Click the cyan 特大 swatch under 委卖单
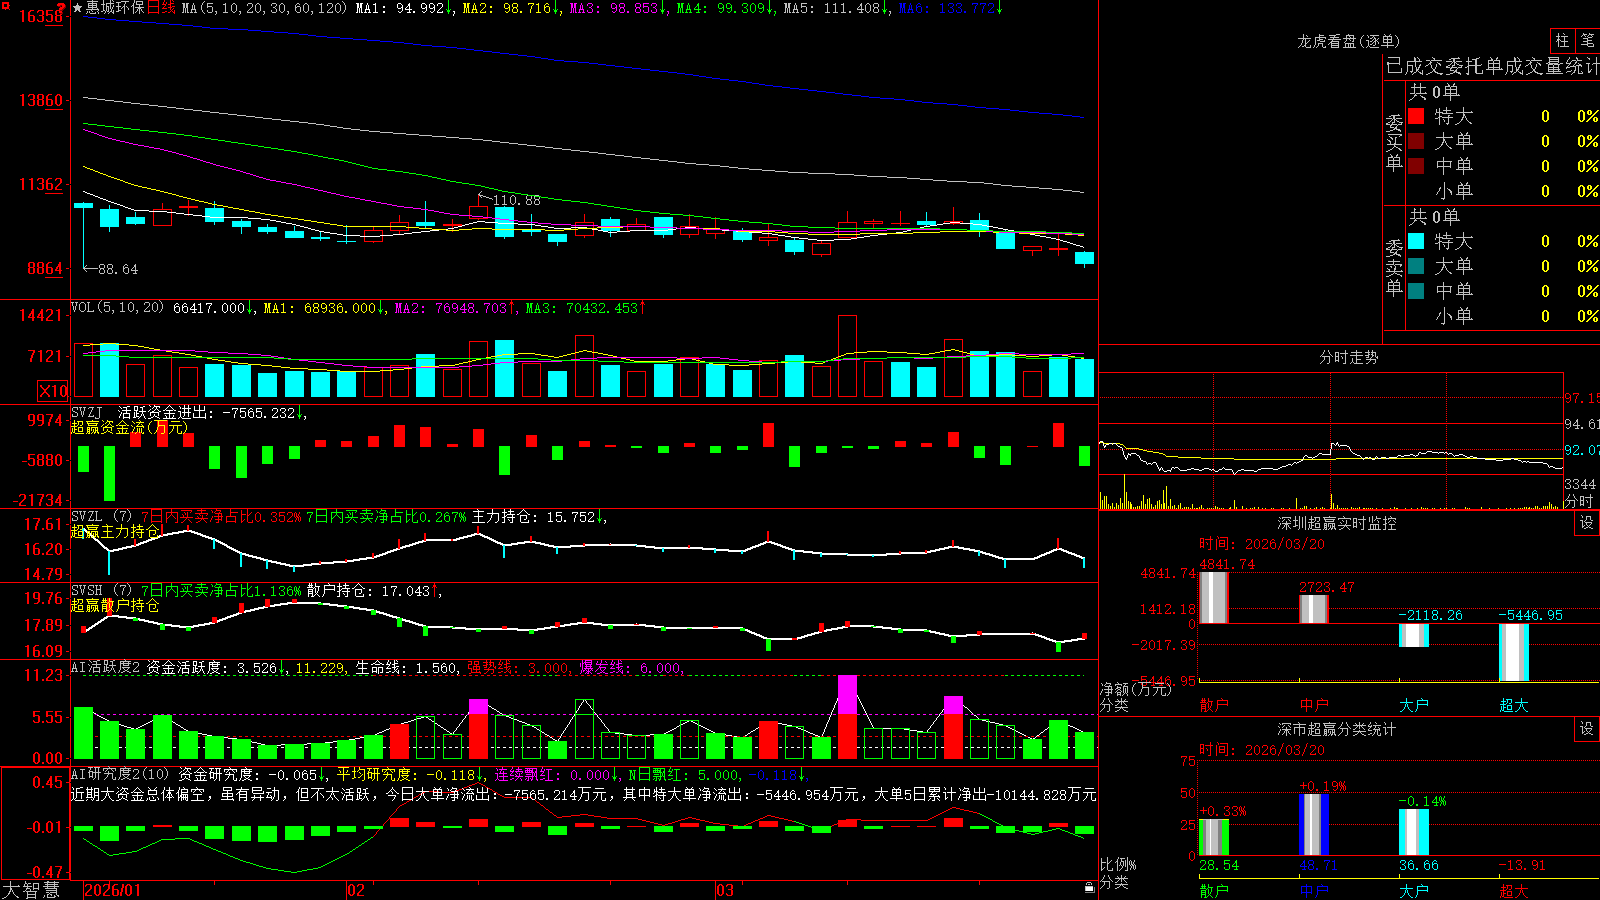Screen dimensions: 1600x900 click(1416, 241)
